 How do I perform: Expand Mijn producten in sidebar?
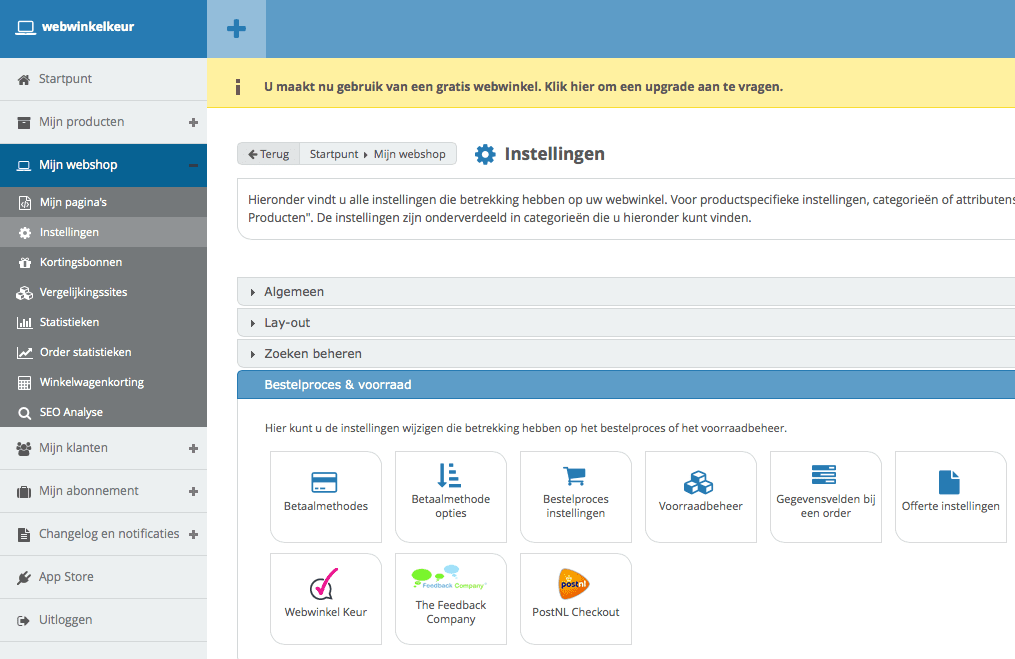tap(193, 122)
